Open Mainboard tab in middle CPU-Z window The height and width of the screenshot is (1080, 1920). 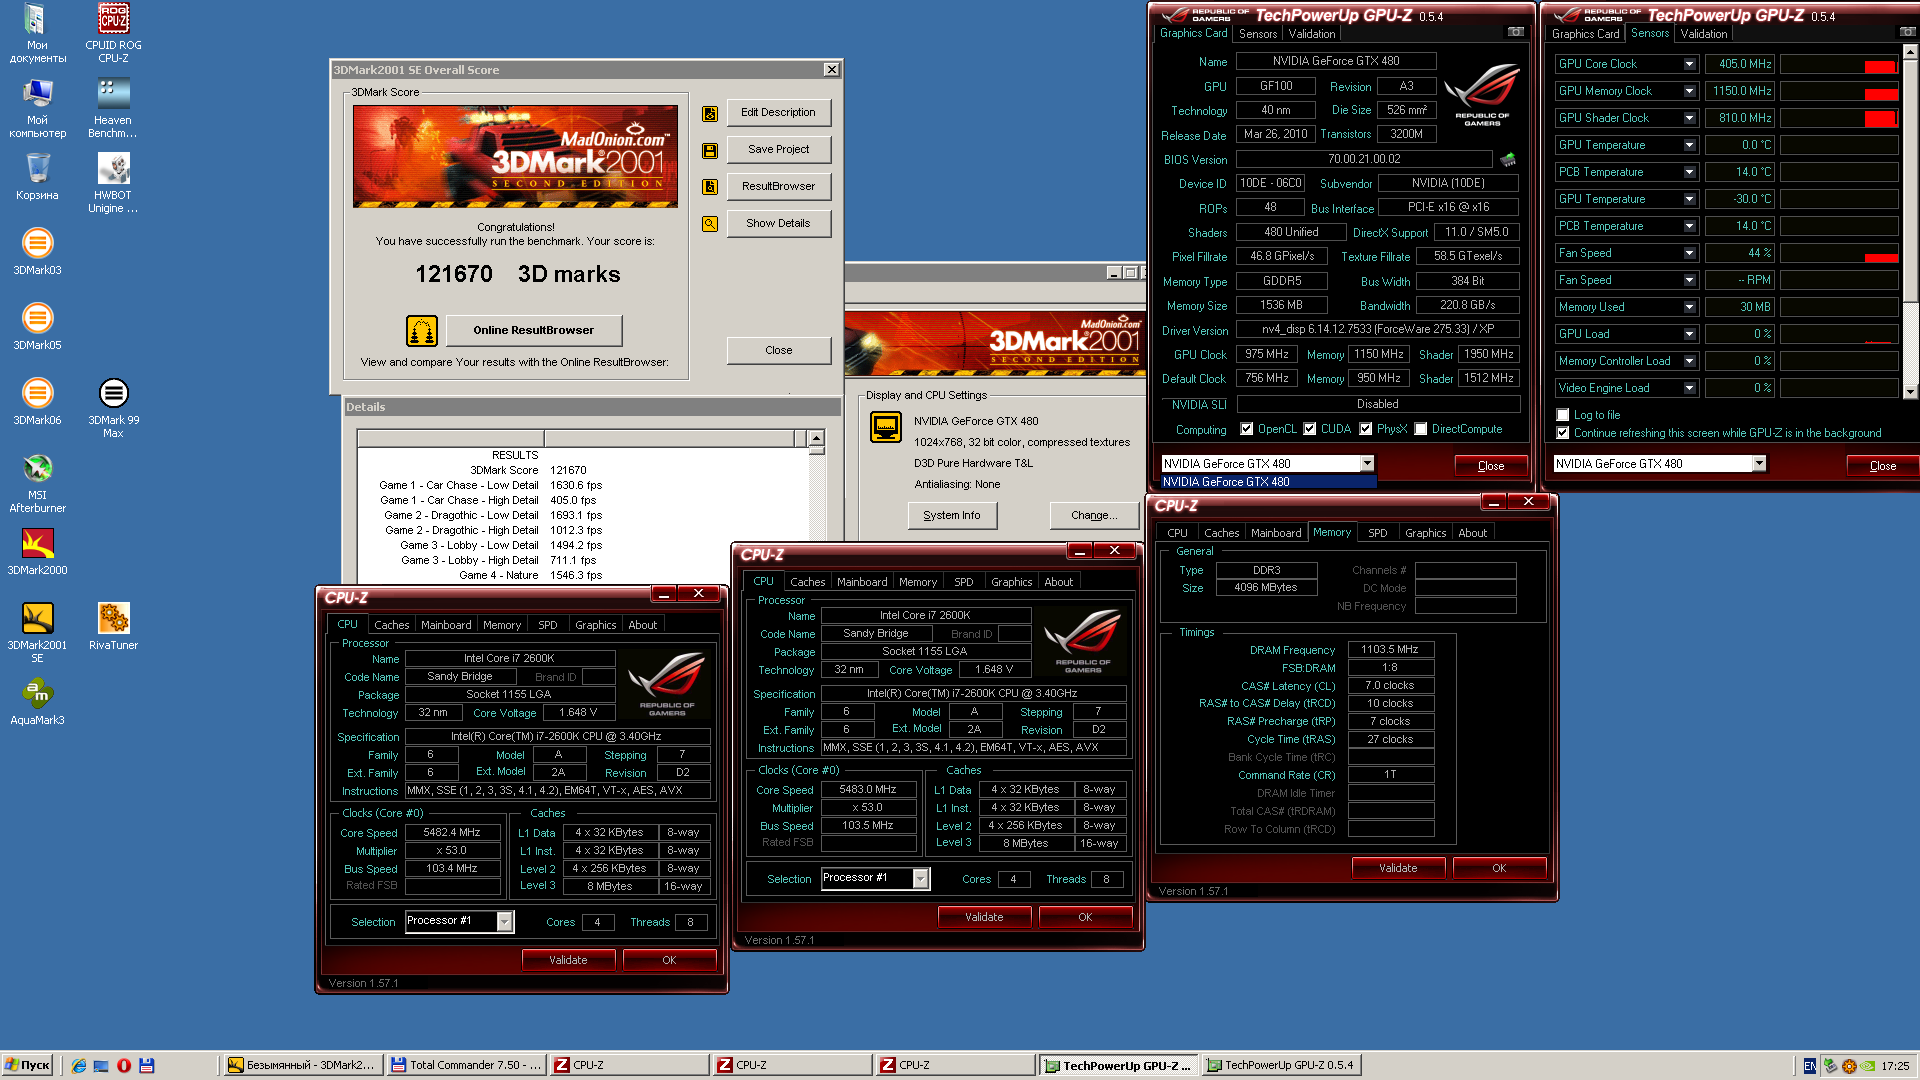coord(862,582)
